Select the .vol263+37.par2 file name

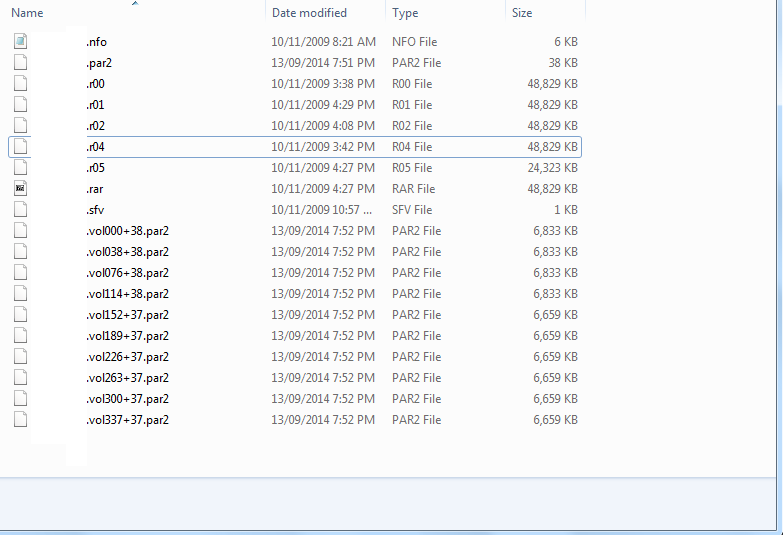(x=127, y=378)
